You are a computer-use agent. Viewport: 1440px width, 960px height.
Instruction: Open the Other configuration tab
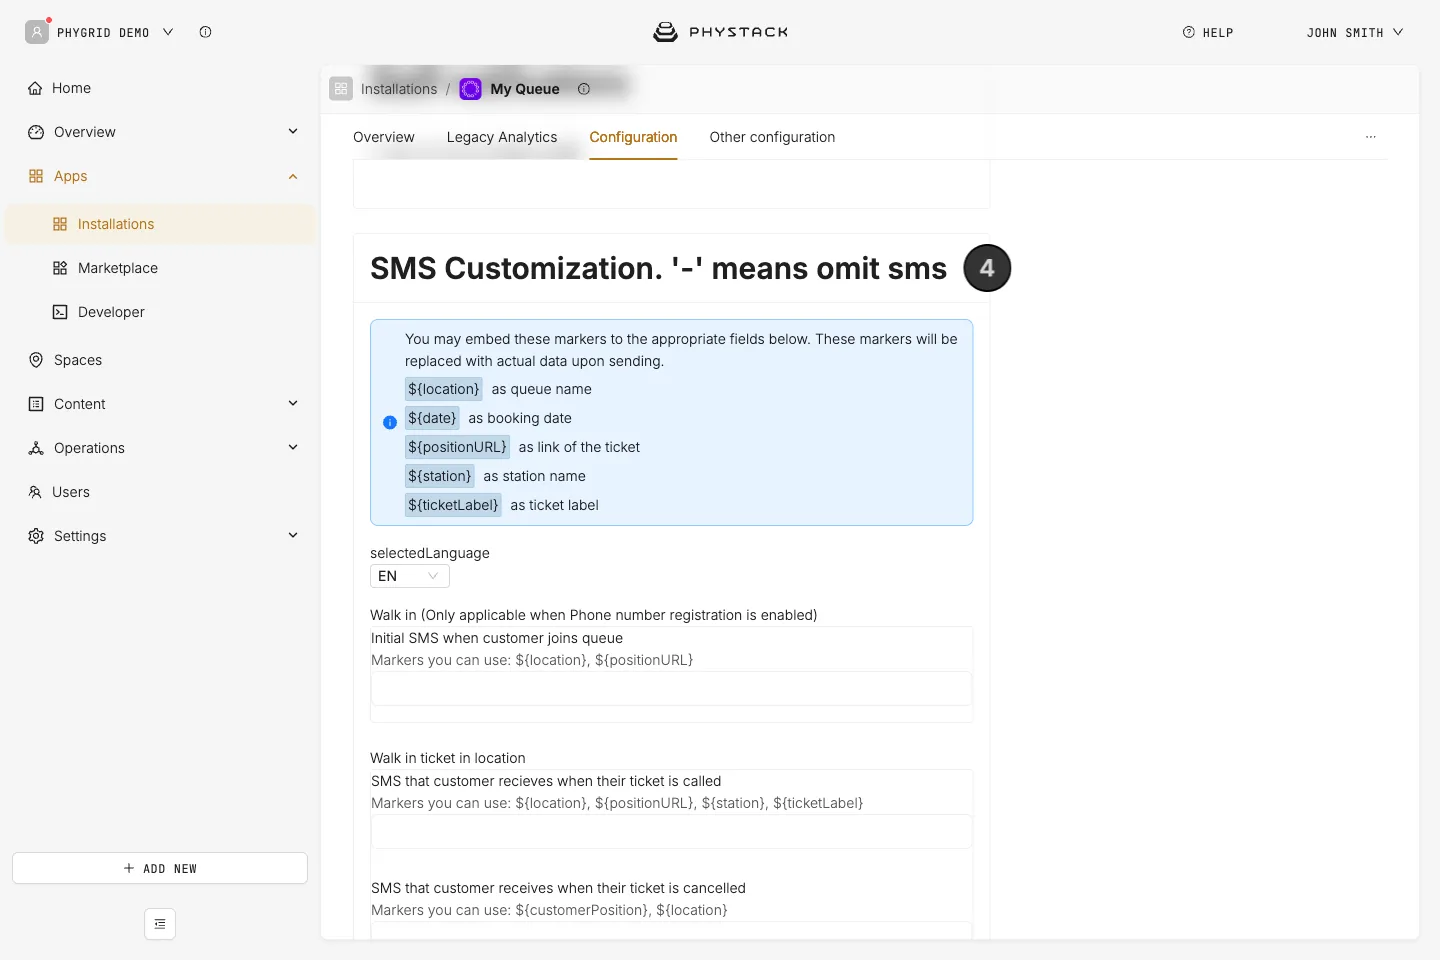coord(772,137)
